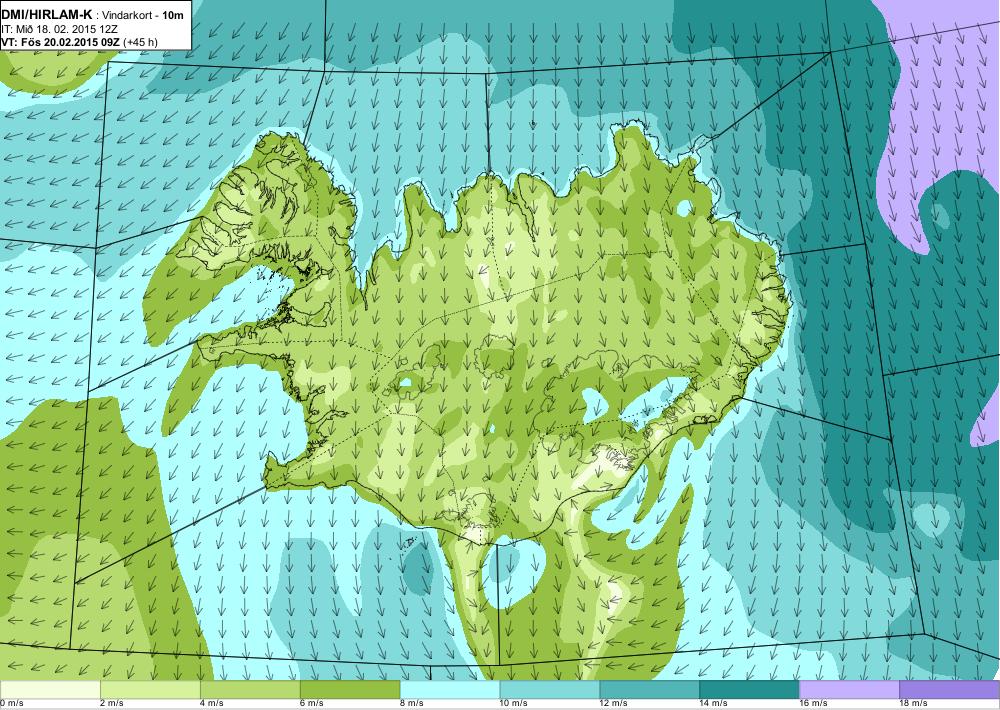Screen dimensions: 1000x710
Task: Click the 8–10 m/s pale cyan legend swatch
Action: (x=450, y=690)
